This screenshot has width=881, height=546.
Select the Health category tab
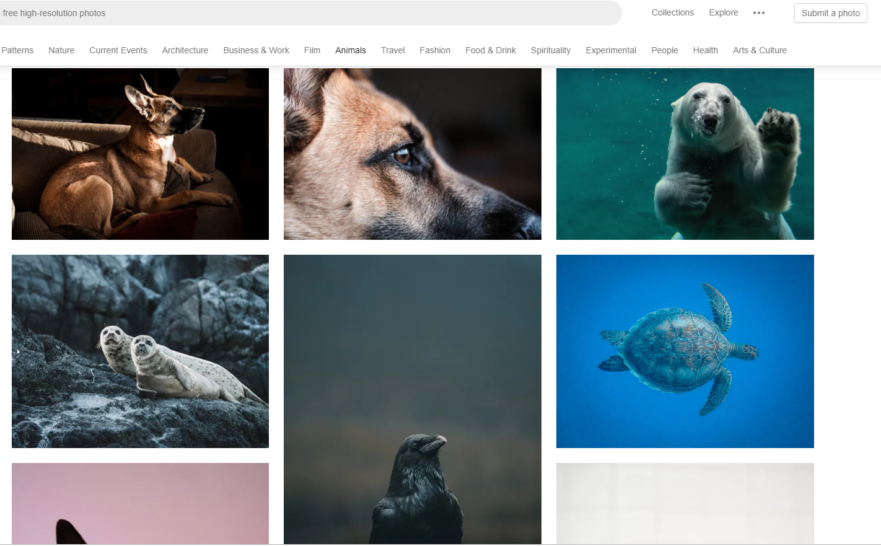(705, 50)
